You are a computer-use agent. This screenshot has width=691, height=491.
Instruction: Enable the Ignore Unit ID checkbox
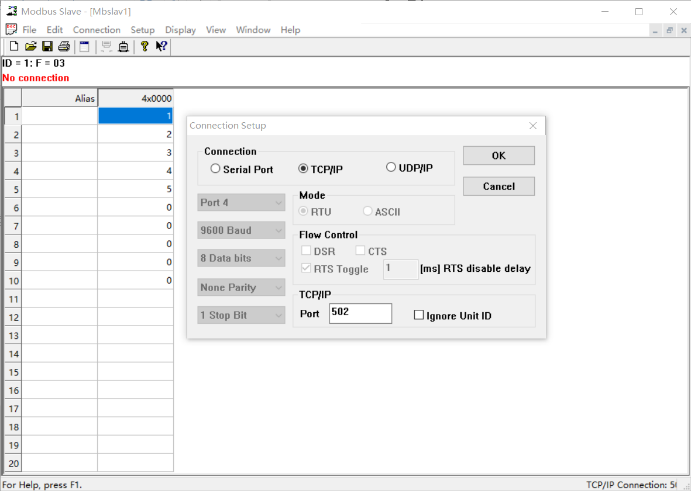[419, 316]
